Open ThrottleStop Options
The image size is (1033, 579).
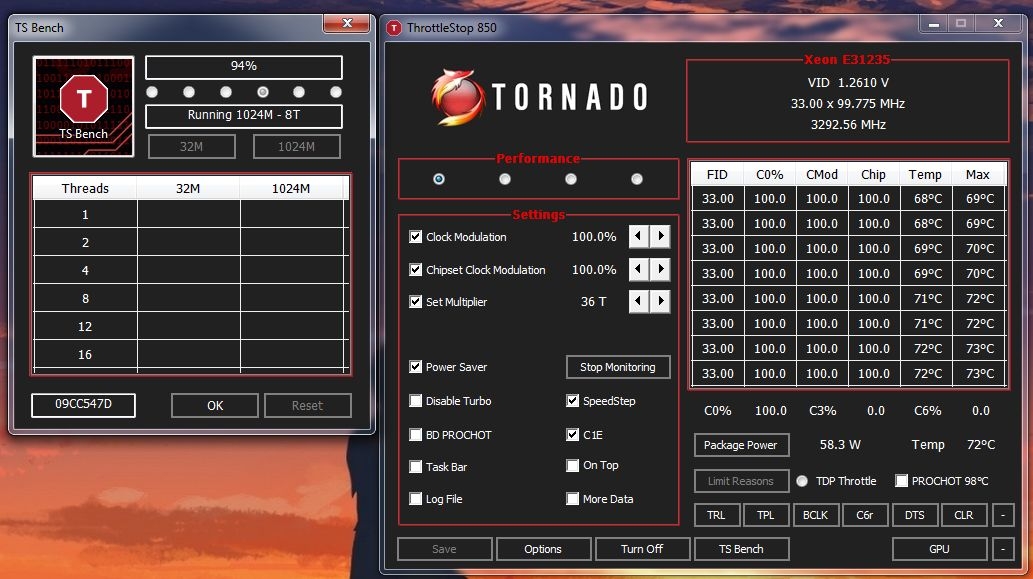pos(543,549)
